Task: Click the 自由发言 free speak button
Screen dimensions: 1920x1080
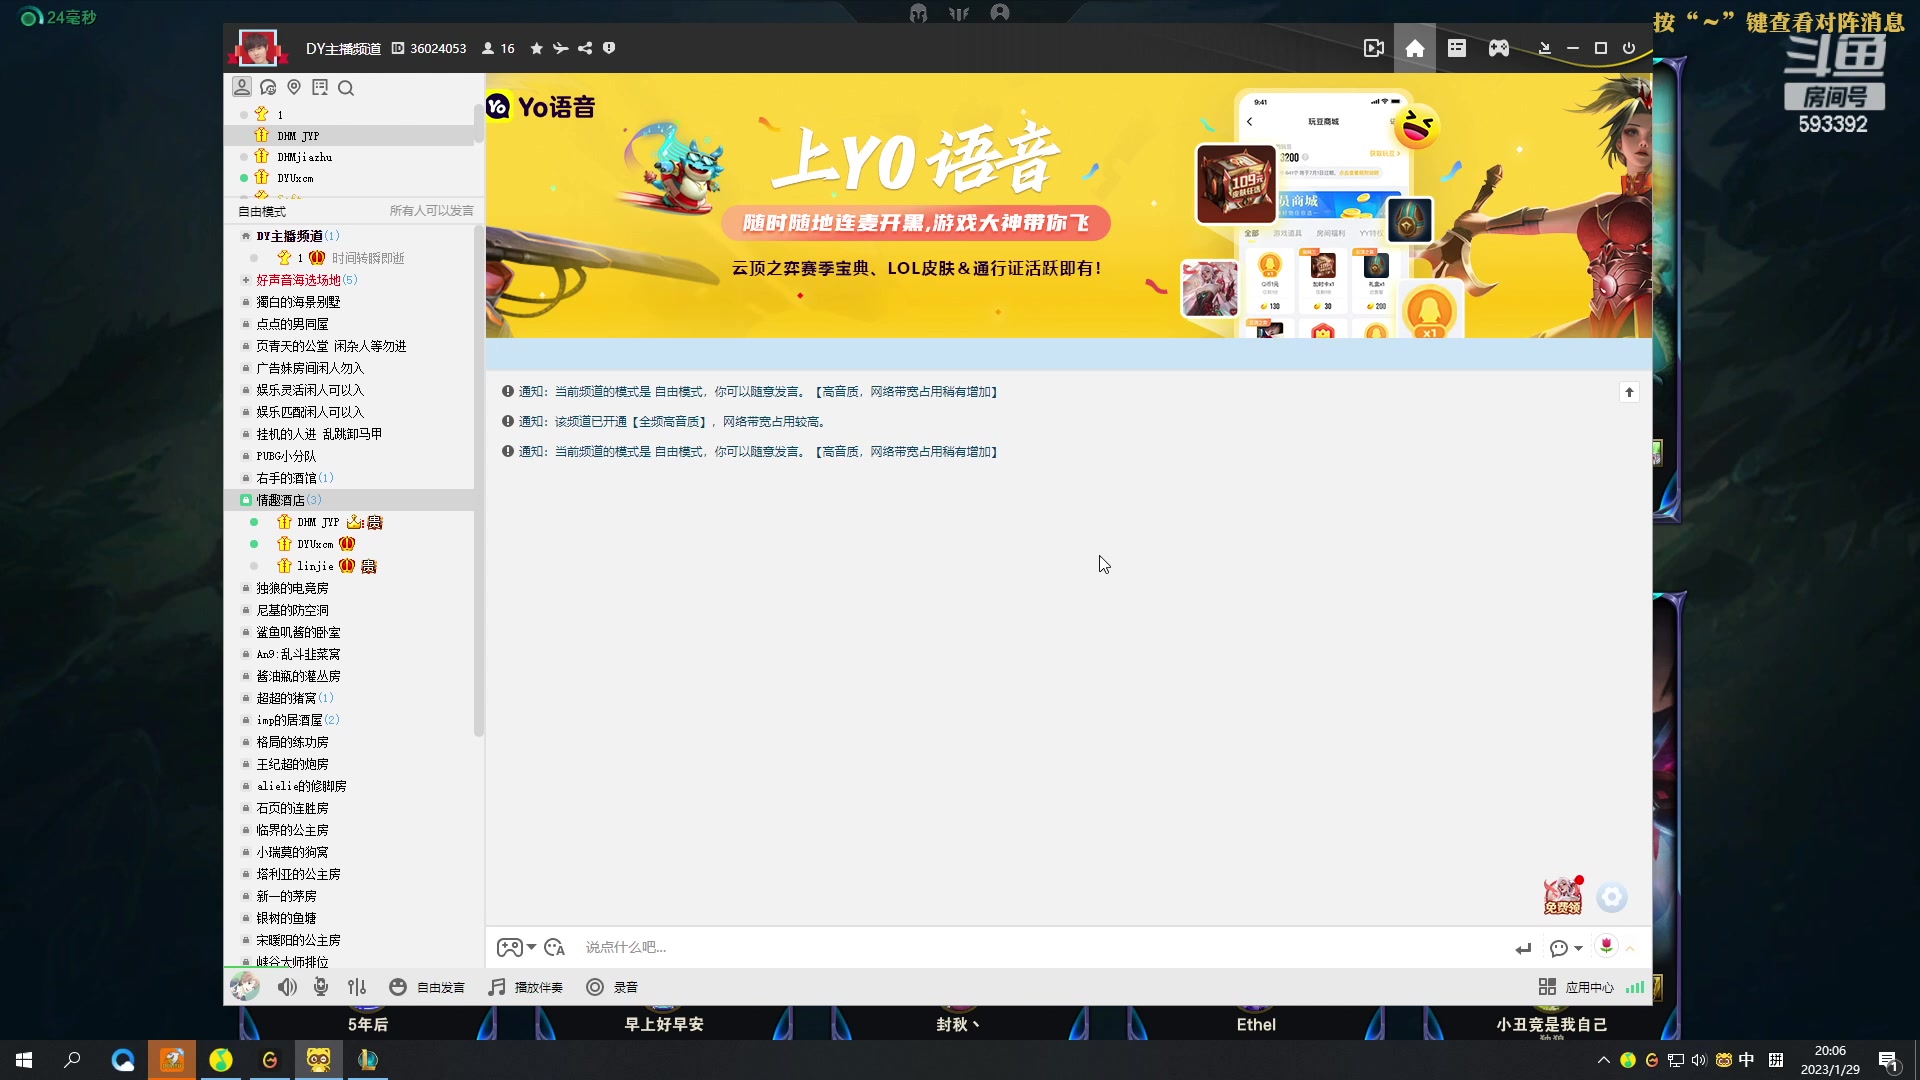Action: click(x=427, y=987)
